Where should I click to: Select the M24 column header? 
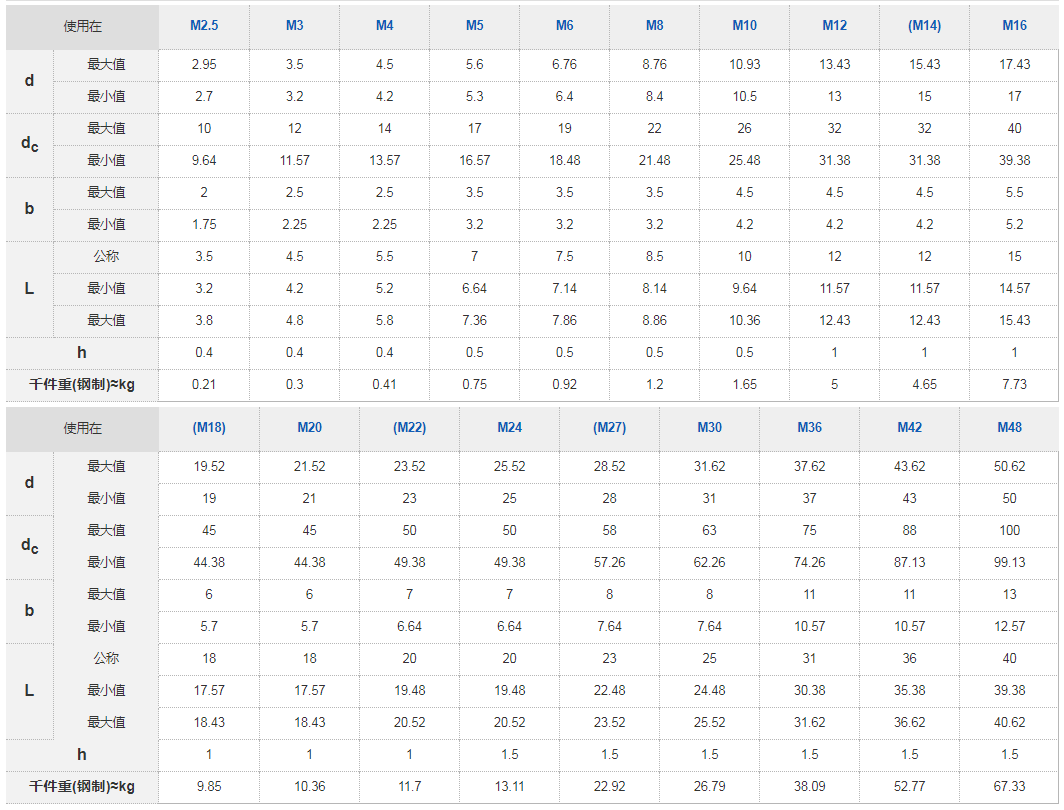point(510,427)
